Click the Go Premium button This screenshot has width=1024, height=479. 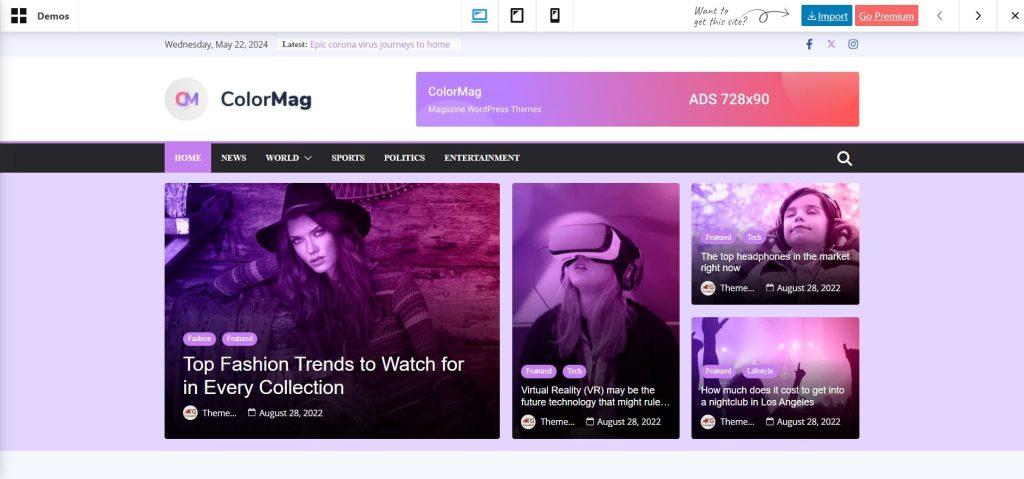coord(886,16)
